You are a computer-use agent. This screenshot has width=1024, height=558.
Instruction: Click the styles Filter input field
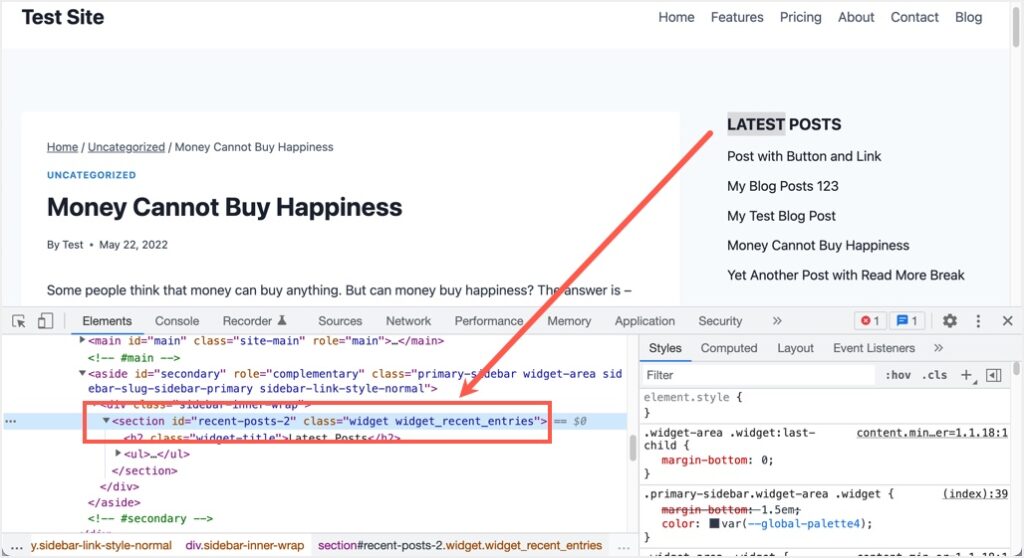click(x=755, y=375)
